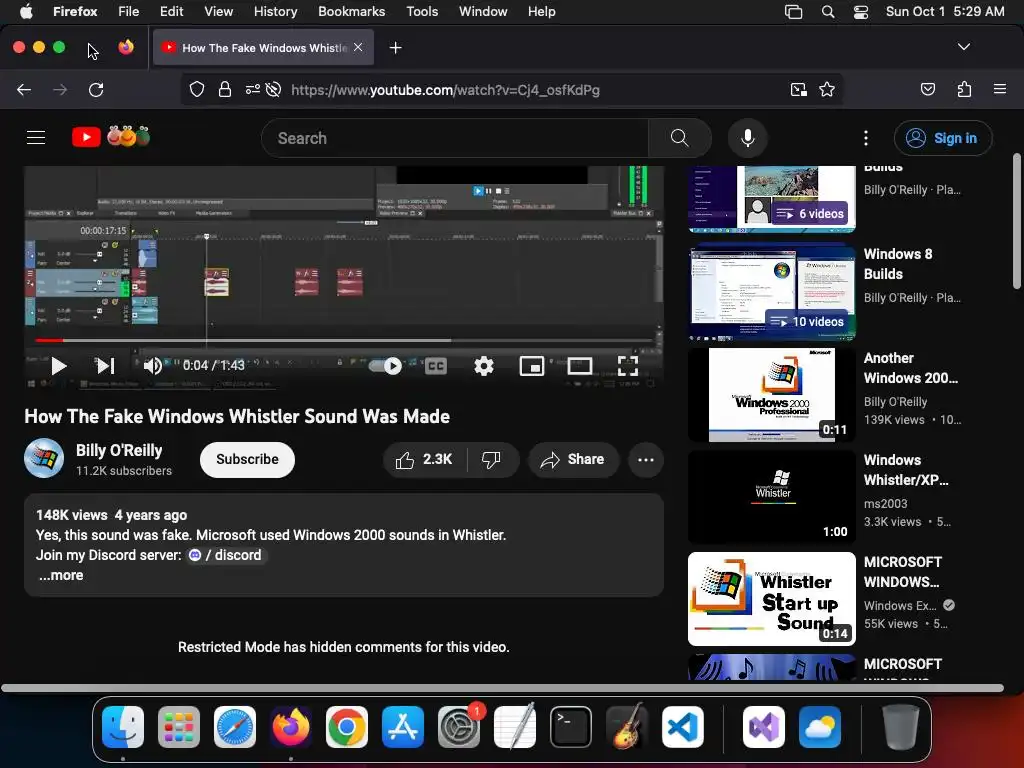Open the player settings gear
Viewport: 1024px width, 768px height.
click(483, 366)
